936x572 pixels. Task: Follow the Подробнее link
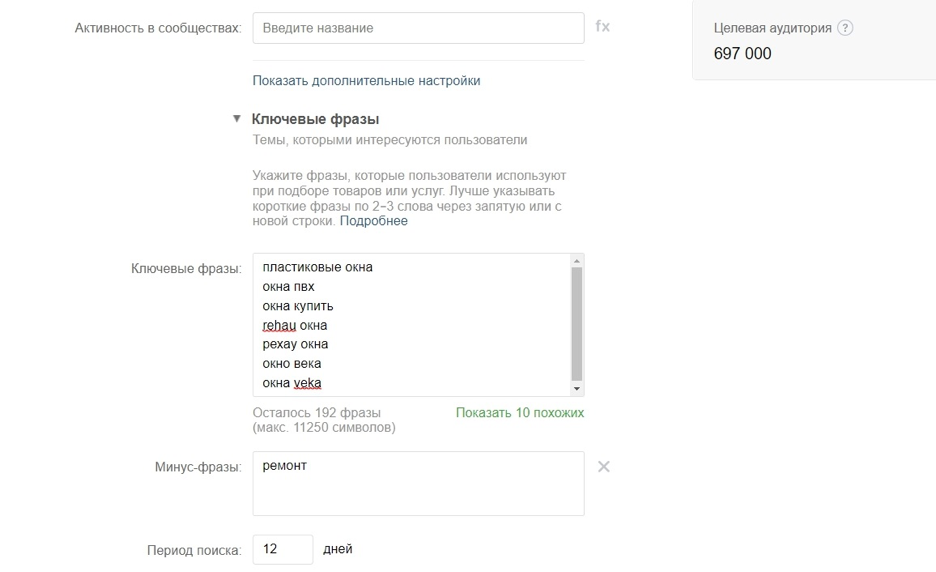coord(374,221)
